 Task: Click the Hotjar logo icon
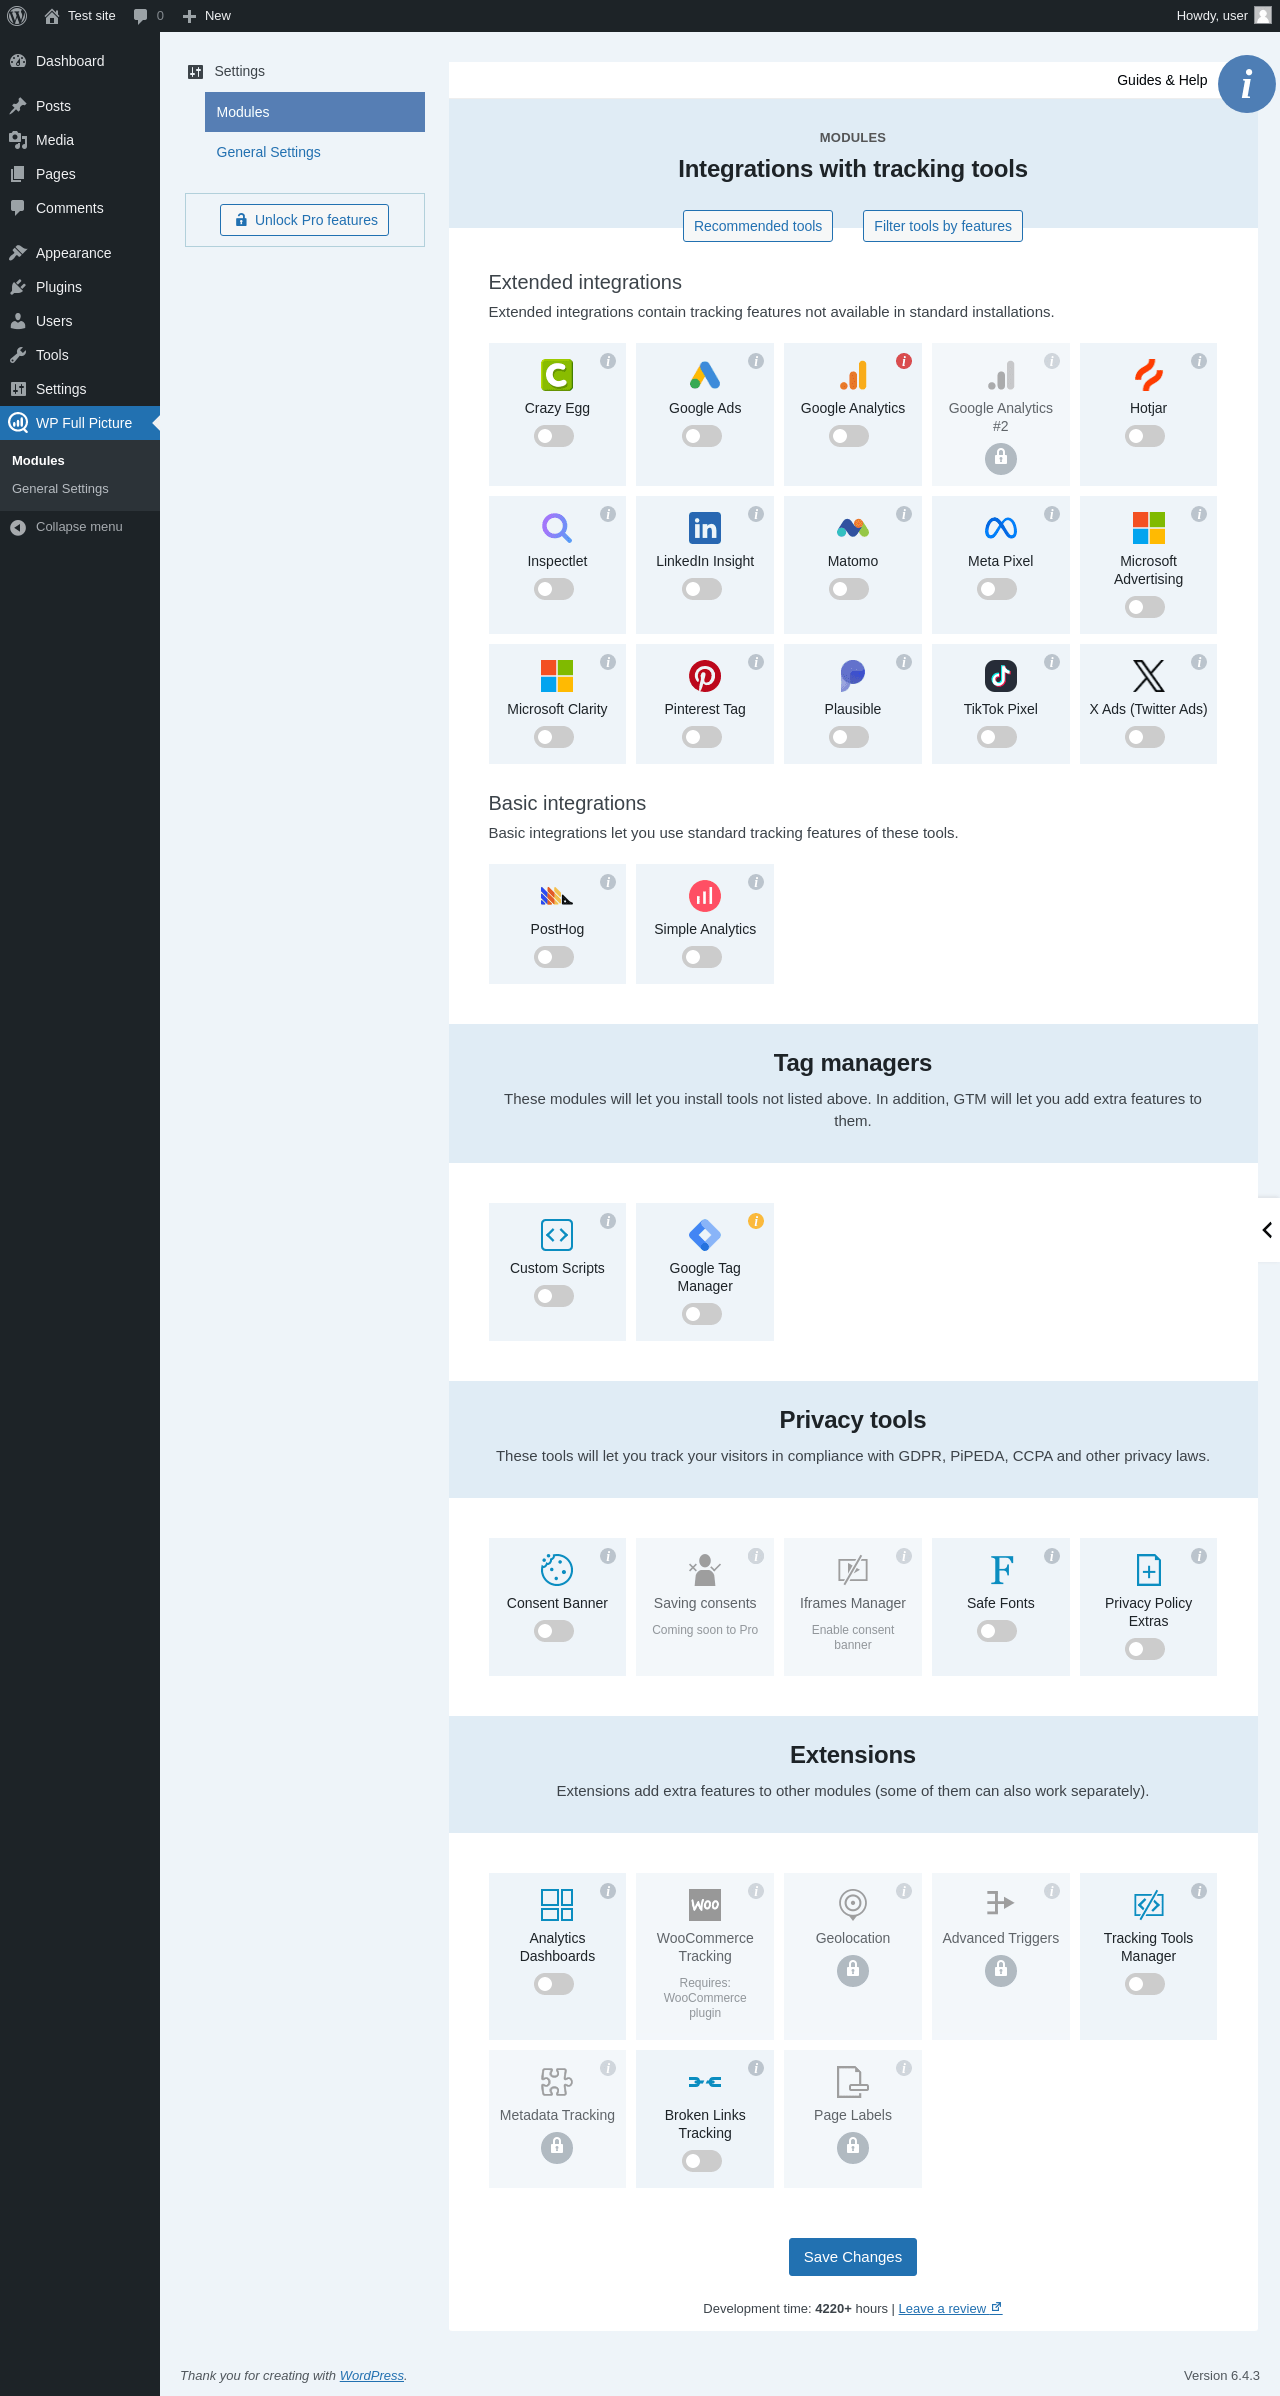(1148, 375)
